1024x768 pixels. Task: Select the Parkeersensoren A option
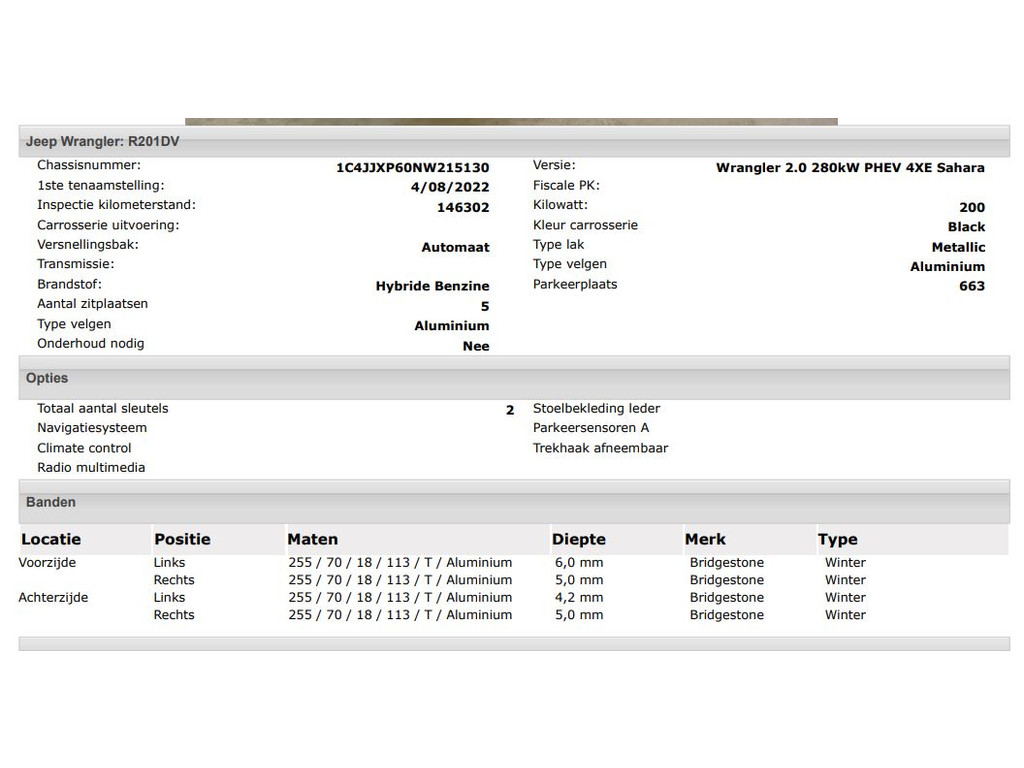(x=590, y=428)
